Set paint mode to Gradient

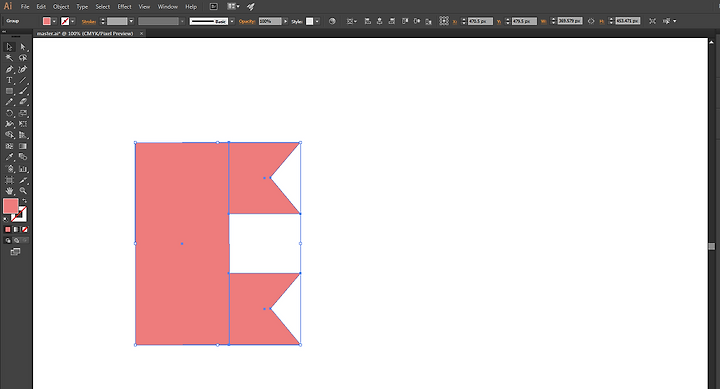pyautogui.click(x=16, y=229)
